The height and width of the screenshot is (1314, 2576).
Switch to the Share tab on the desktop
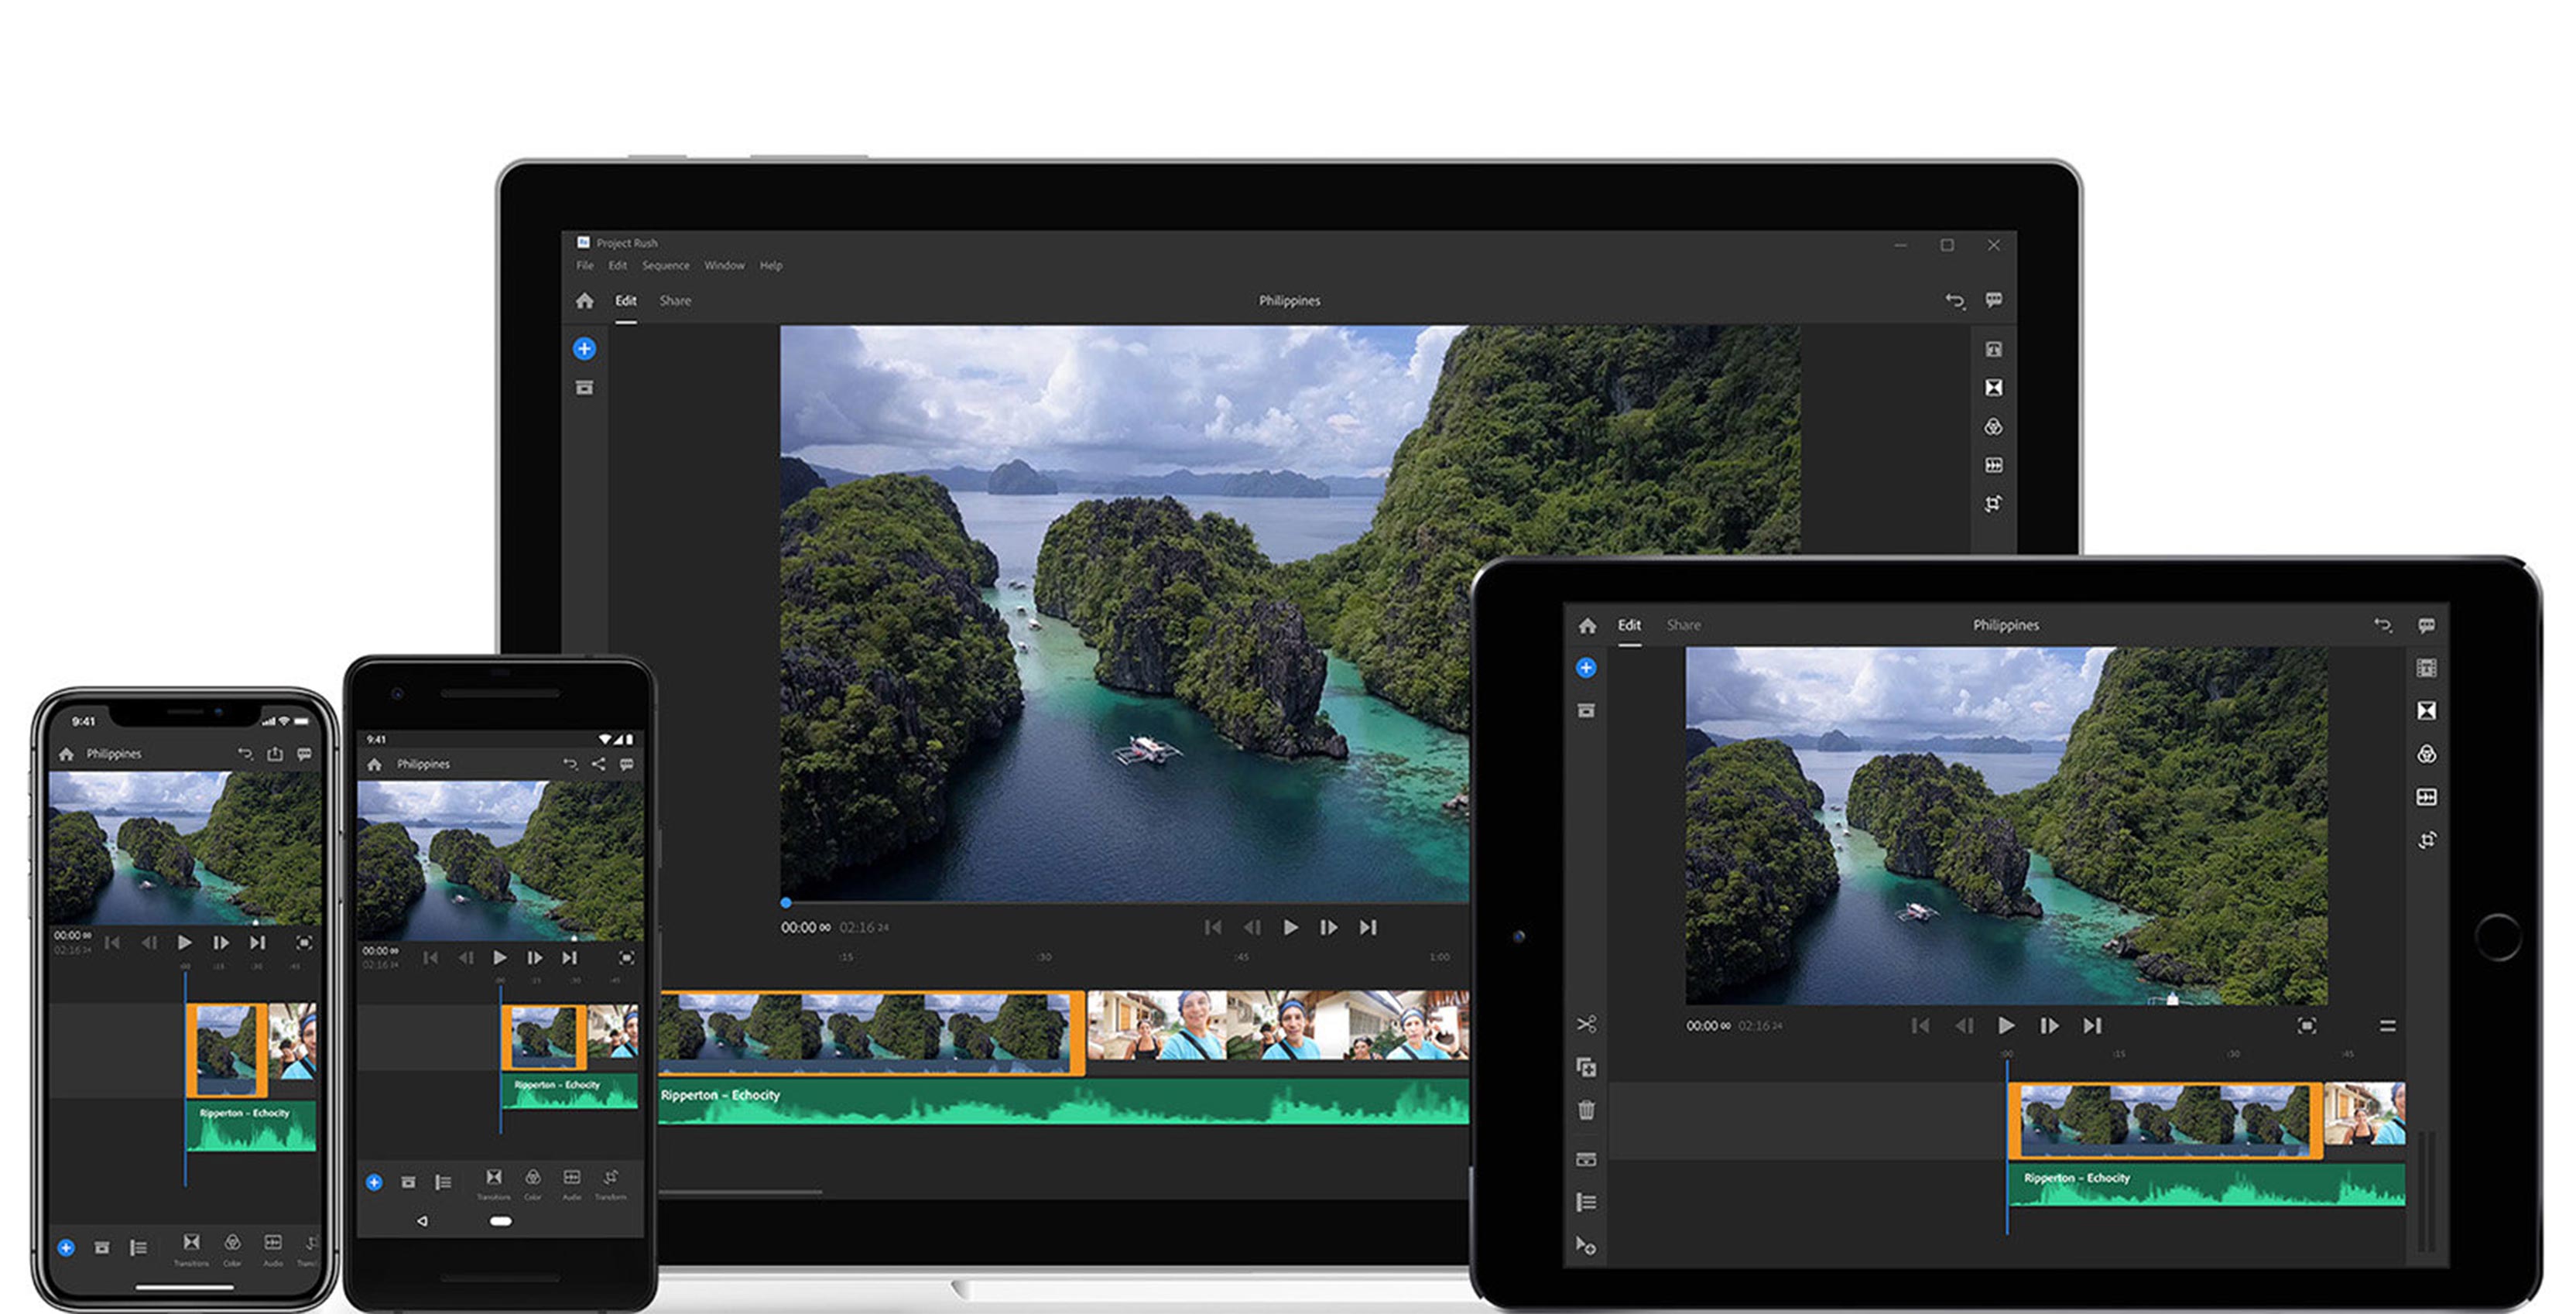click(675, 300)
